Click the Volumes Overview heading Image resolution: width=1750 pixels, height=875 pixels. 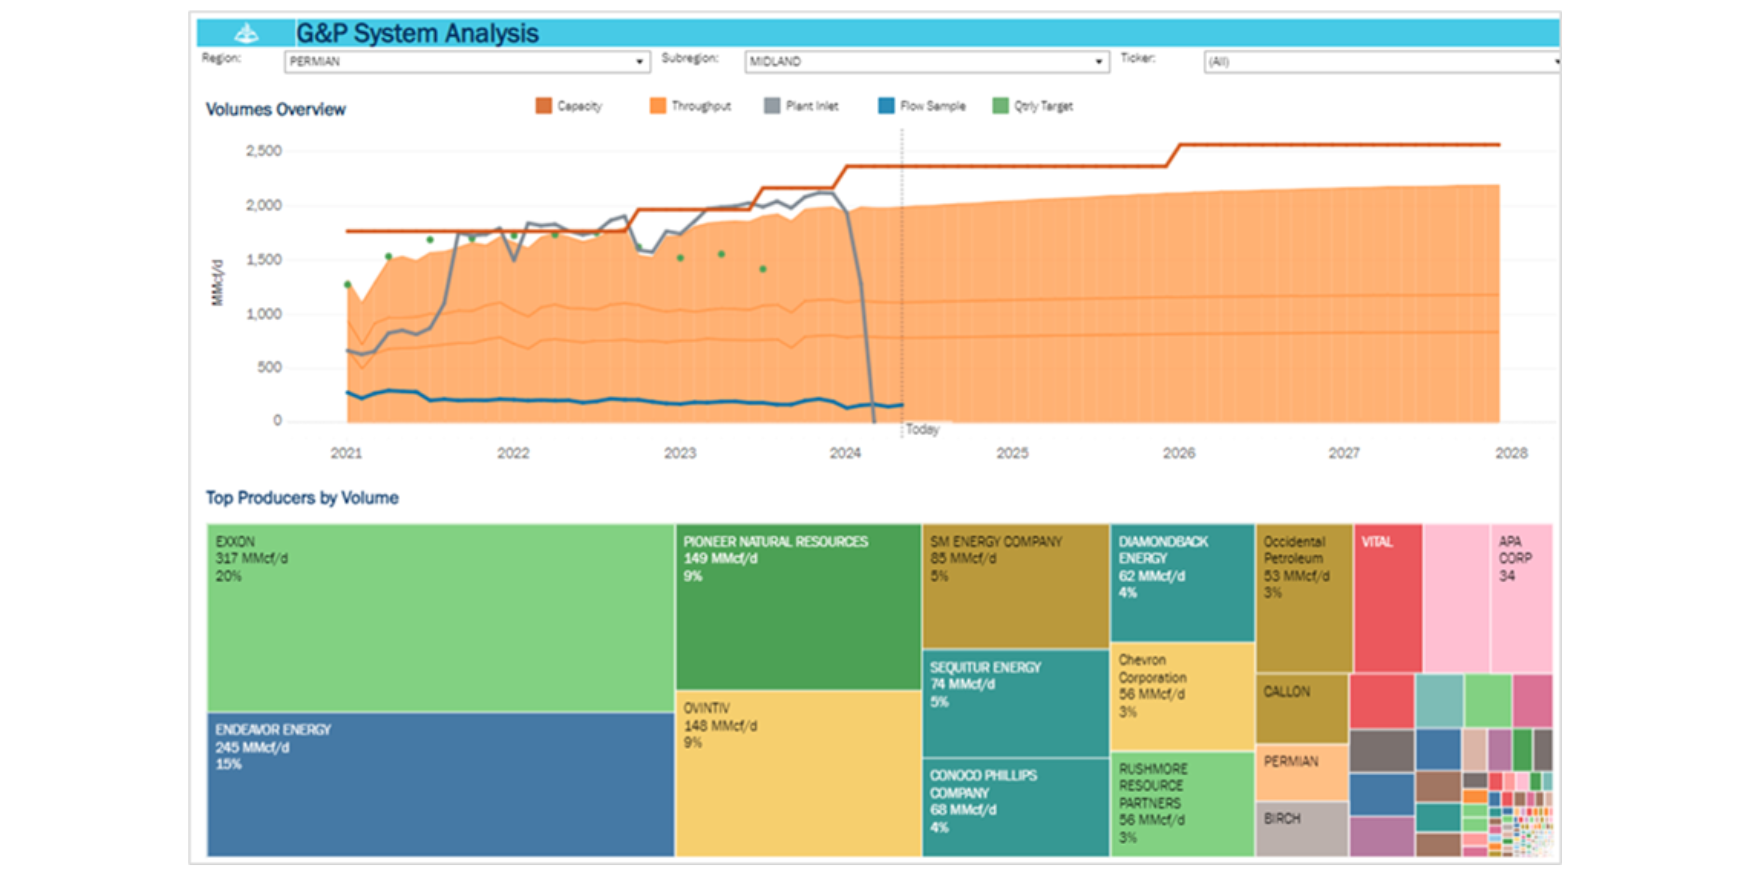tap(275, 110)
